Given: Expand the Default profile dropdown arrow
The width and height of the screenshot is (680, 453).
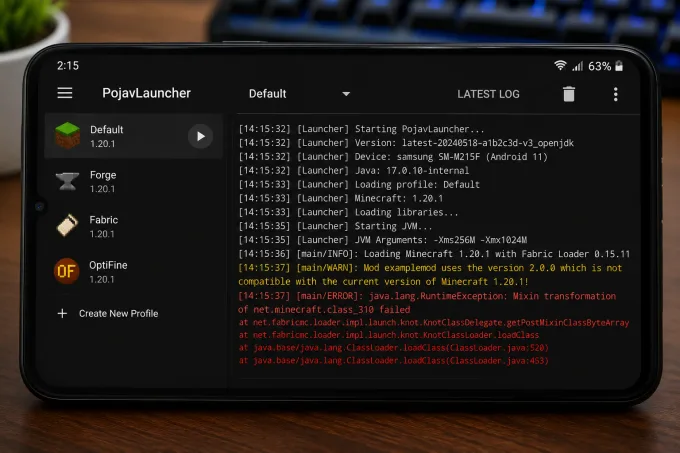Looking at the screenshot, I should (x=346, y=94).
